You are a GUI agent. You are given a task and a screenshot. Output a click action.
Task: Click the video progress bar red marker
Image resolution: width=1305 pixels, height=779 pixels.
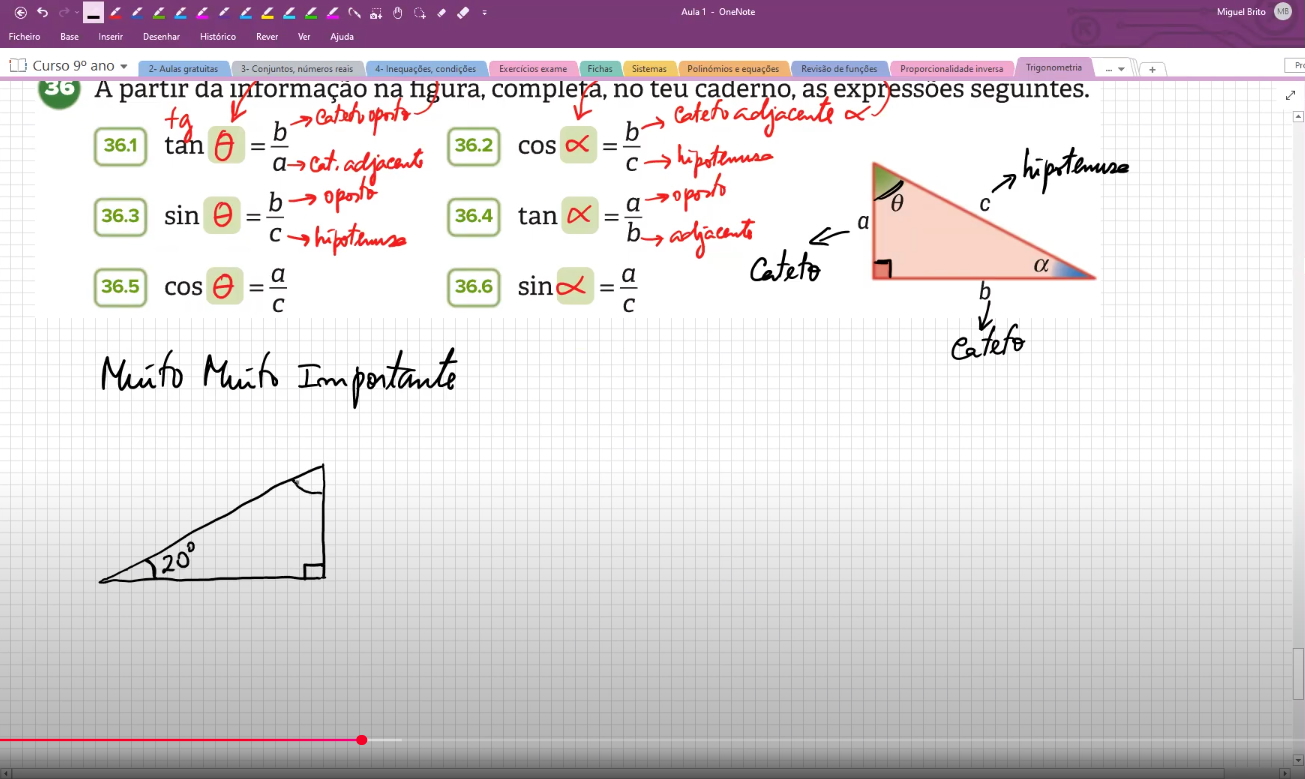362,740
